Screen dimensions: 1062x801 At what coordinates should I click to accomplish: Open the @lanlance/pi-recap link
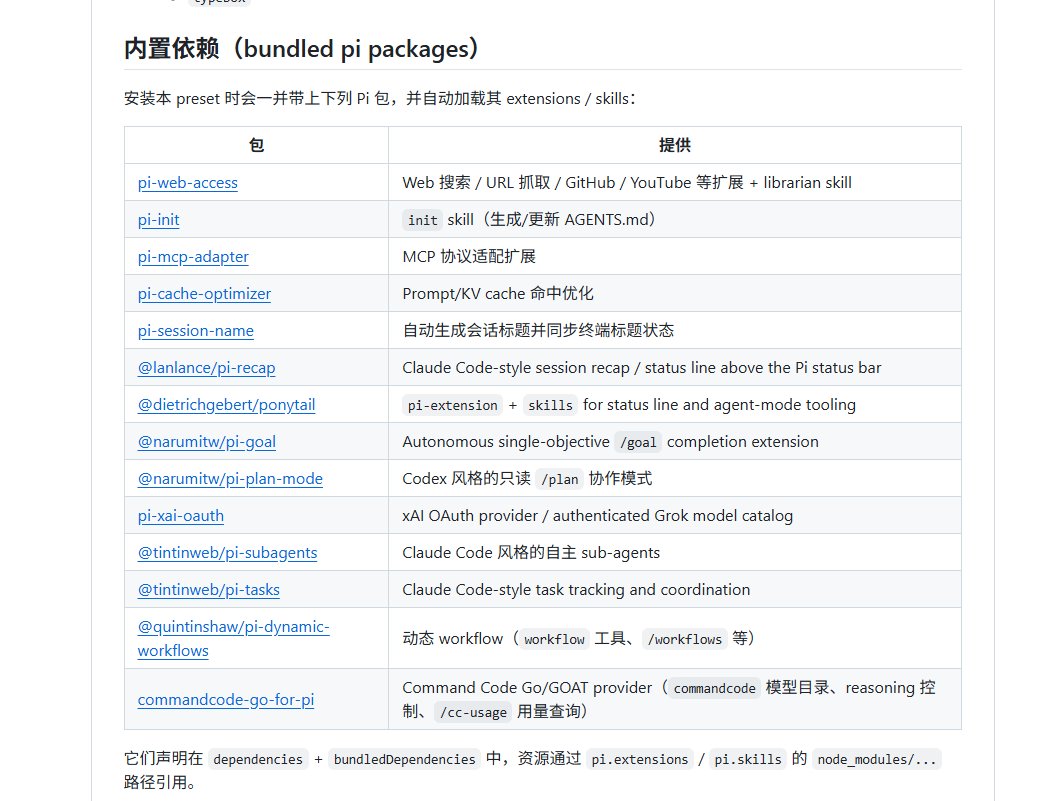(207, 368)
